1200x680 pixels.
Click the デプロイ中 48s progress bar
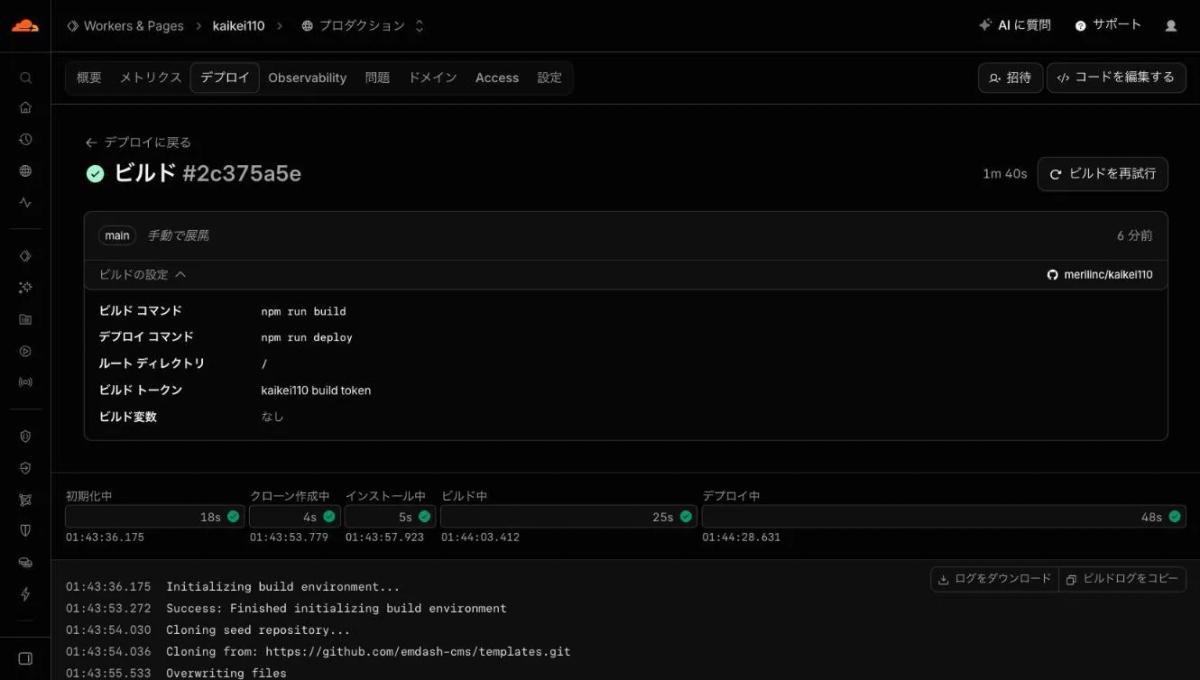944,517
